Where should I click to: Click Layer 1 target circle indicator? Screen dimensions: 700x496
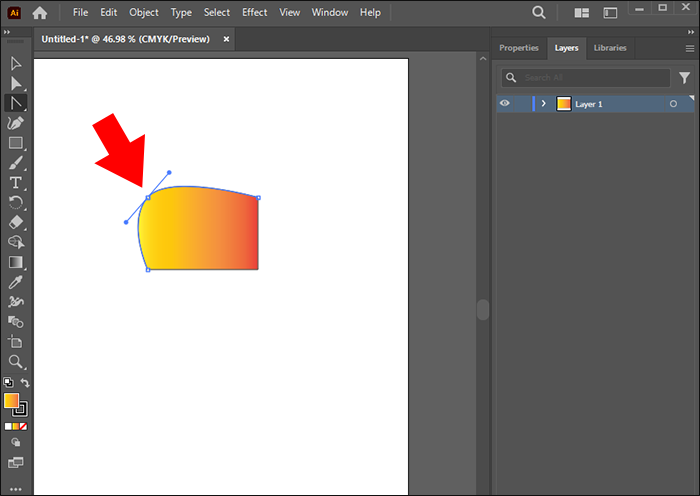[x=673, y=104]
